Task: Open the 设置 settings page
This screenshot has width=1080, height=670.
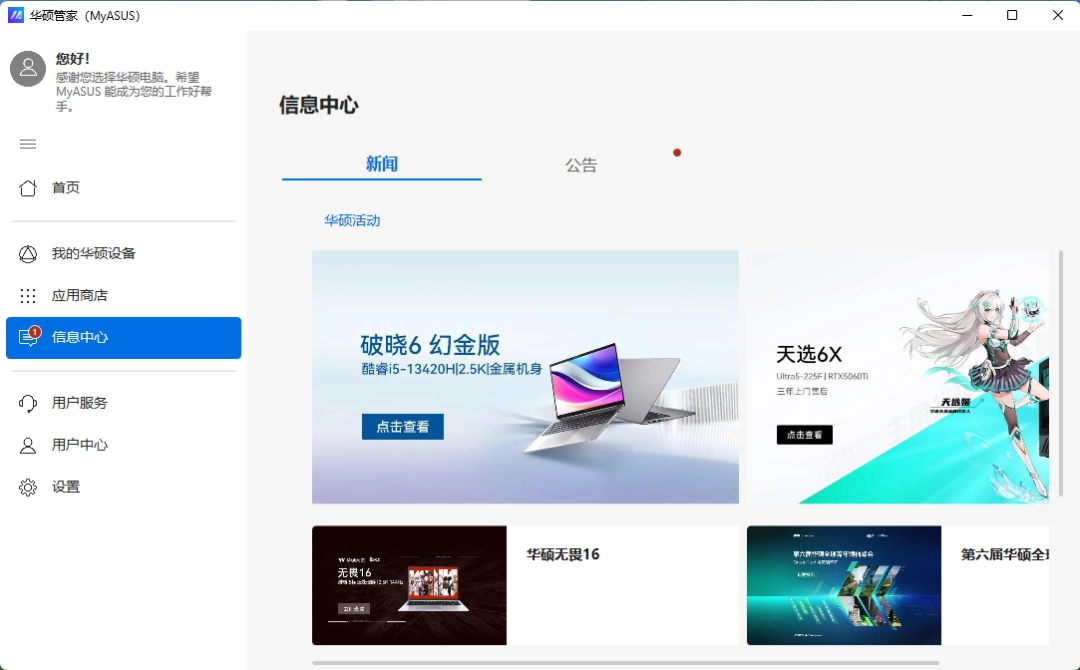Action: click(65, 487)
